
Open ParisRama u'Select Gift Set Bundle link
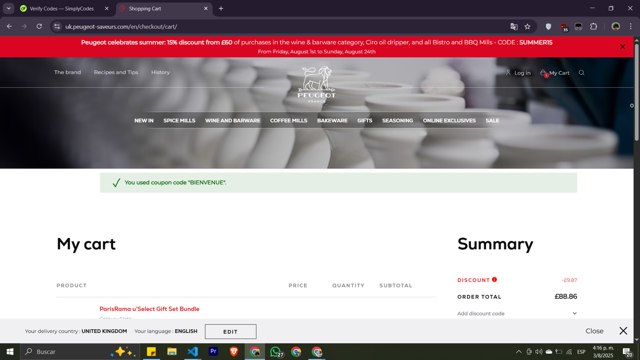(149, 309)
